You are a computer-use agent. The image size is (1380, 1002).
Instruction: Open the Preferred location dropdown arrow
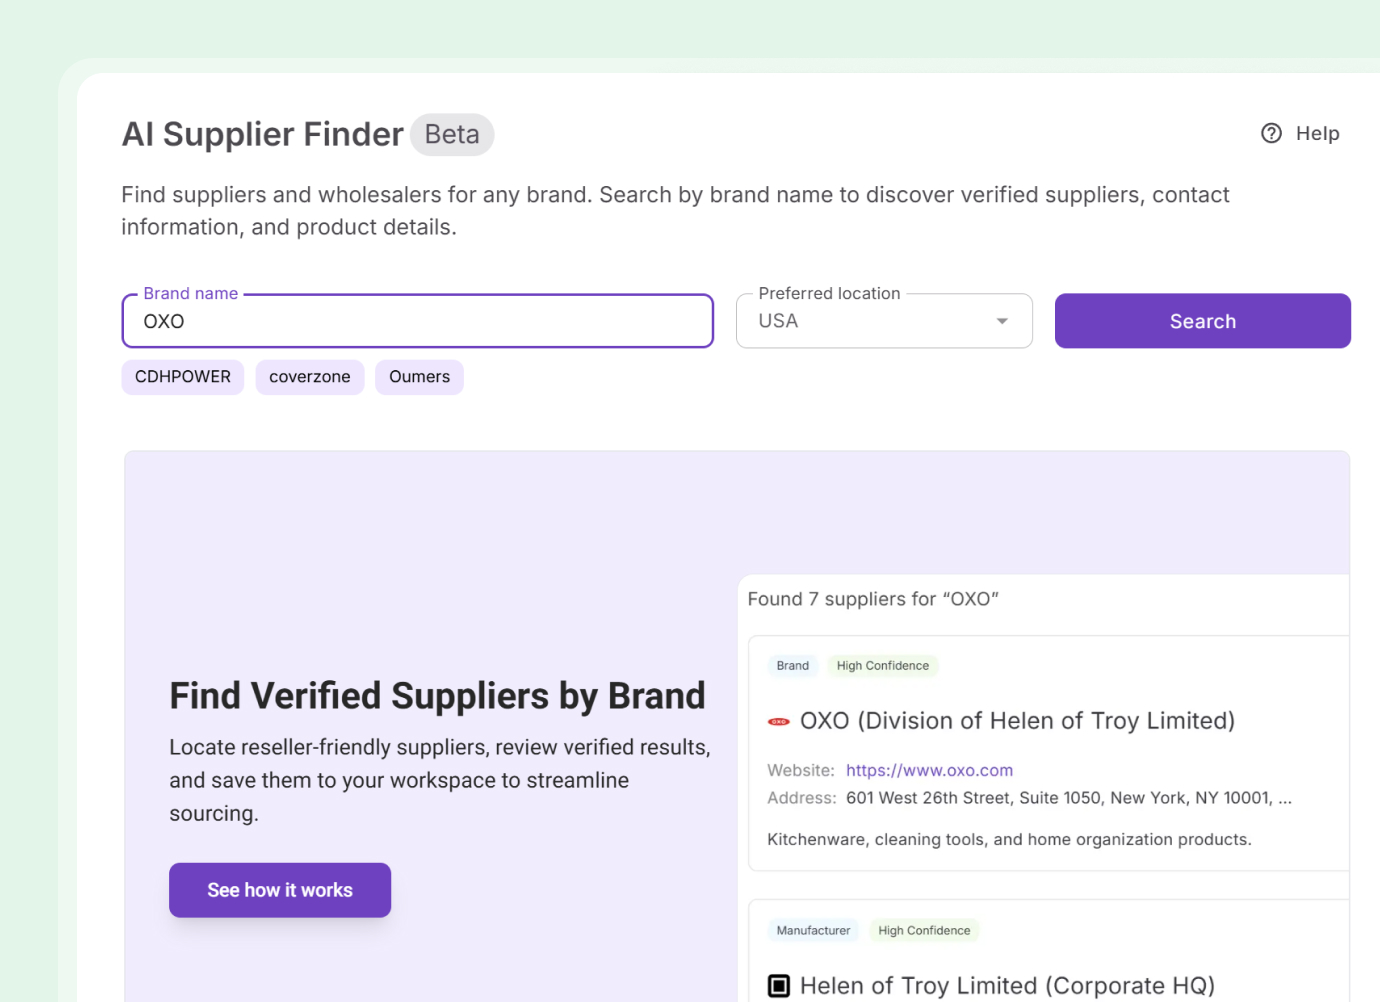[1002, 321]
